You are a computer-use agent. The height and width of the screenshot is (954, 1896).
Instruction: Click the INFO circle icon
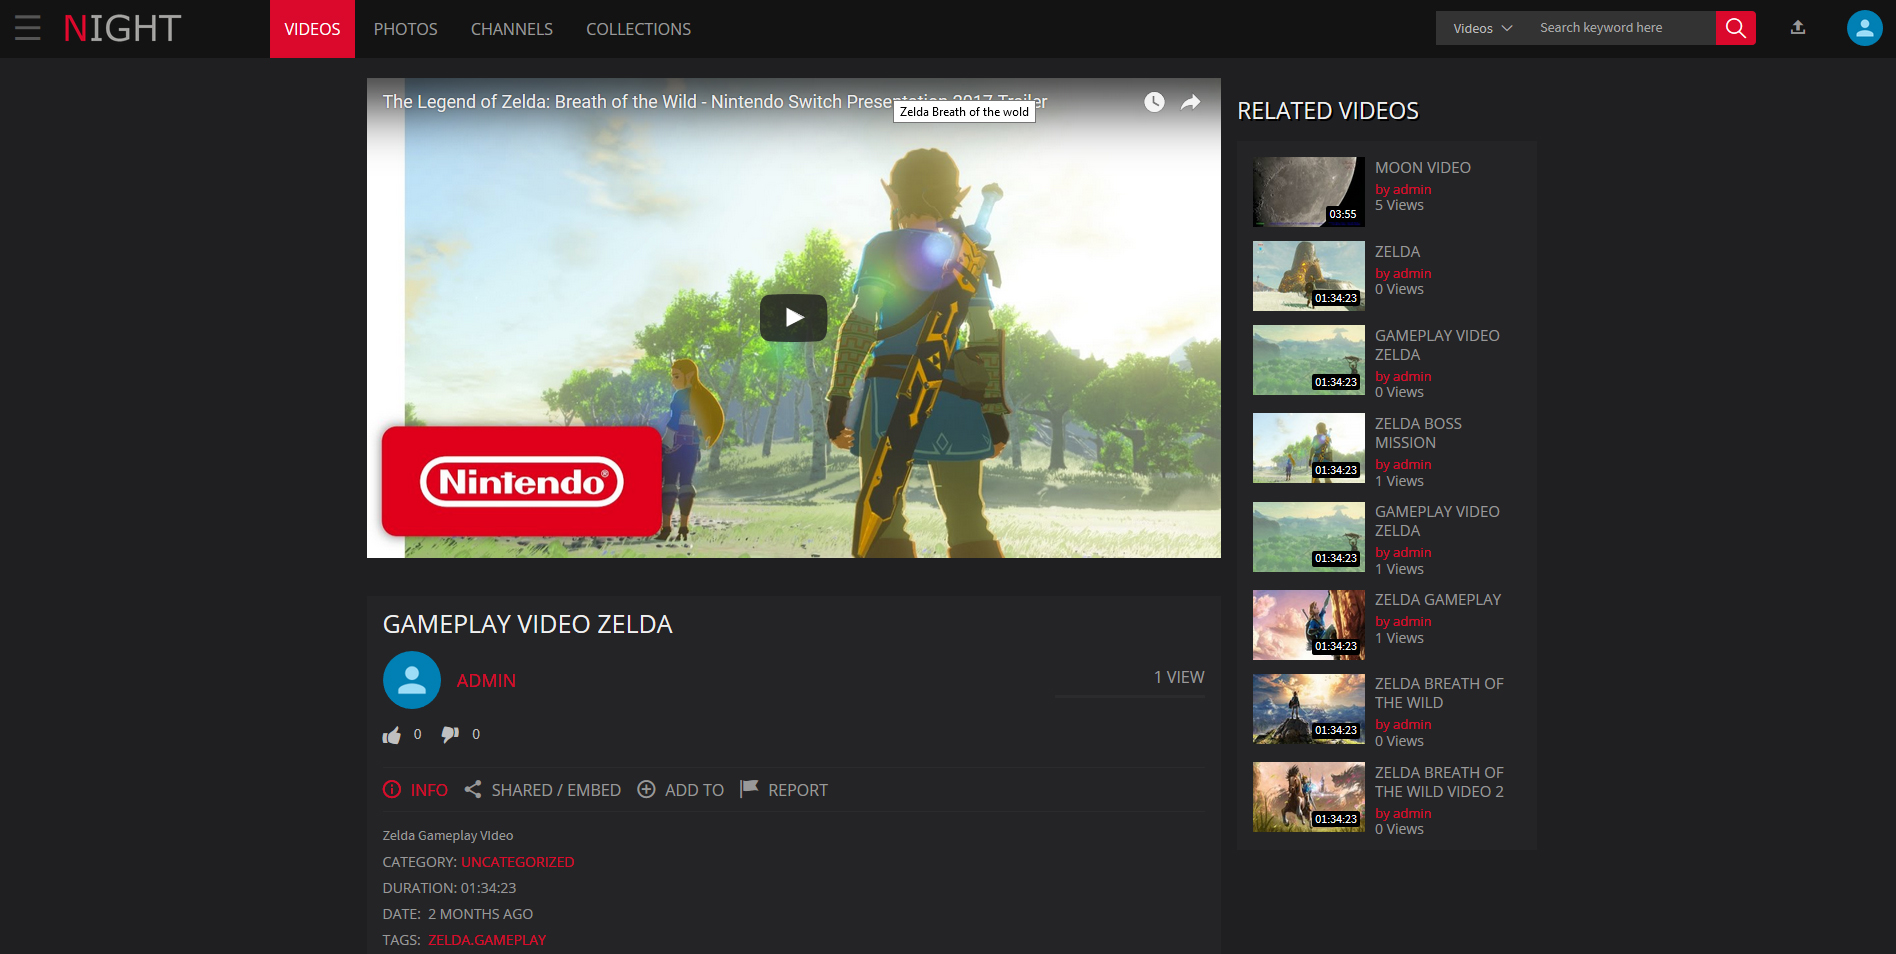pos(392,789)
